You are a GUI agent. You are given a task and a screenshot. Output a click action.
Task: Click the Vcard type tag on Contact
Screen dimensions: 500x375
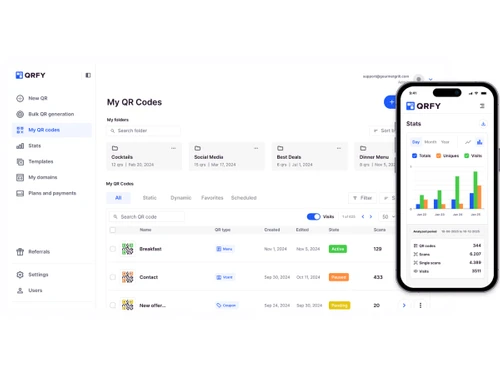click(225, 277)
